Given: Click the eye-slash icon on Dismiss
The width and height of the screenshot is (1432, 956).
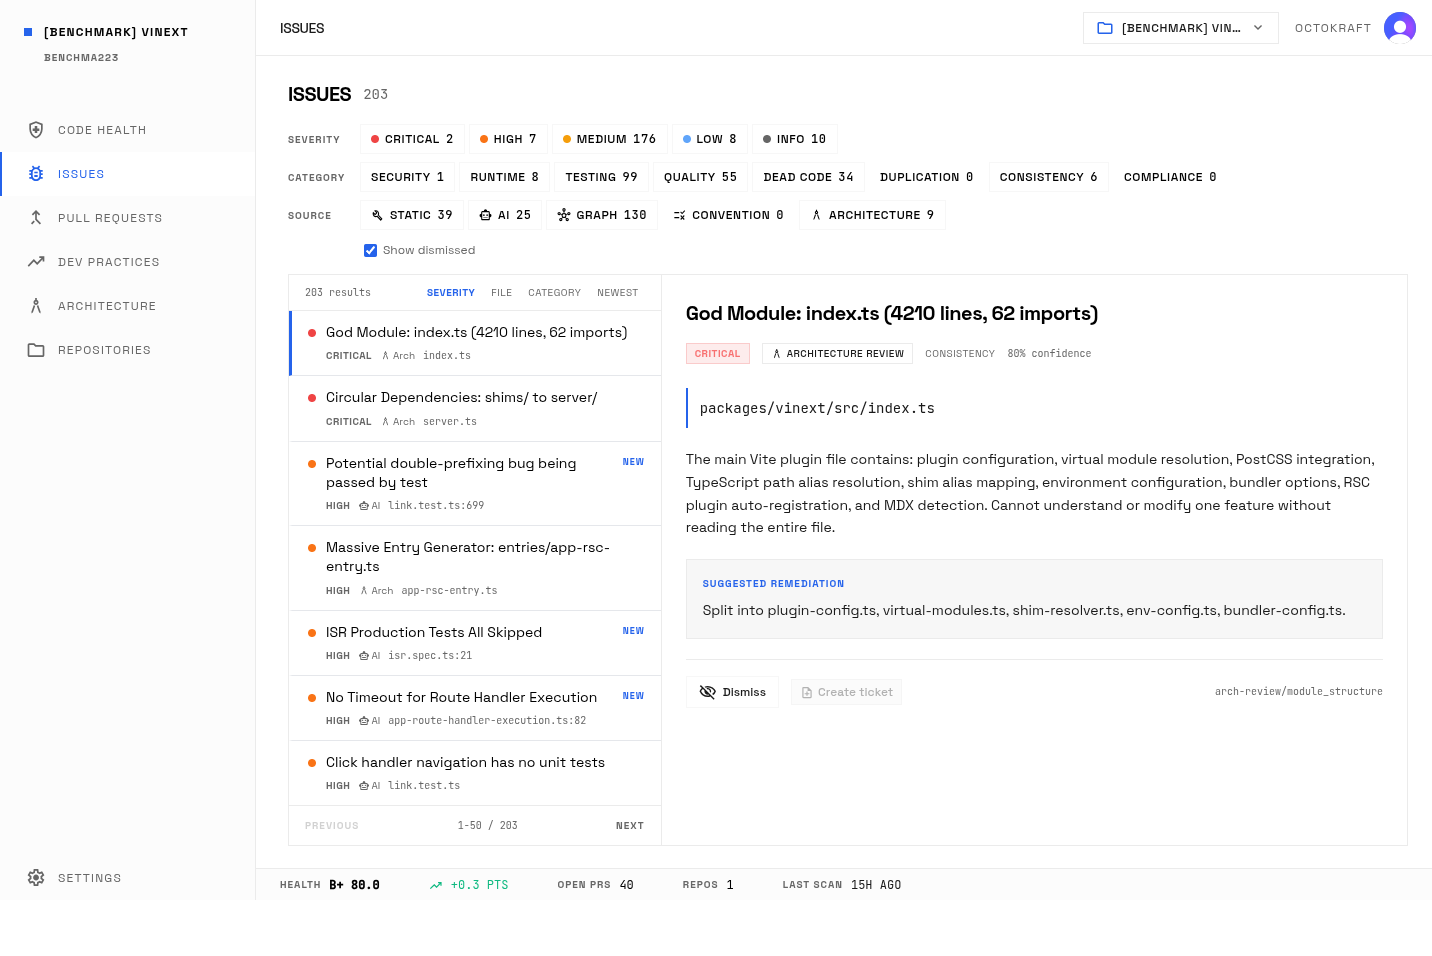Looking at the screenshot, I should pos(708,692).
